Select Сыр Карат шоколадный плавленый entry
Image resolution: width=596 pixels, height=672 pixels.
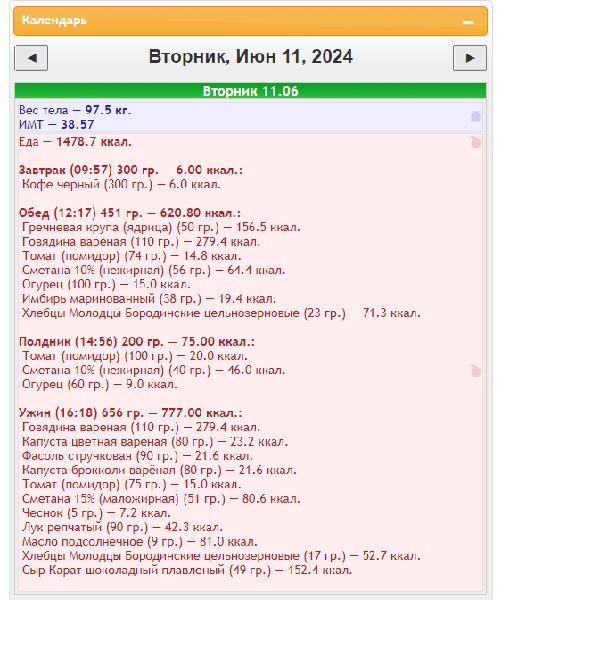(x=187, y=570)
